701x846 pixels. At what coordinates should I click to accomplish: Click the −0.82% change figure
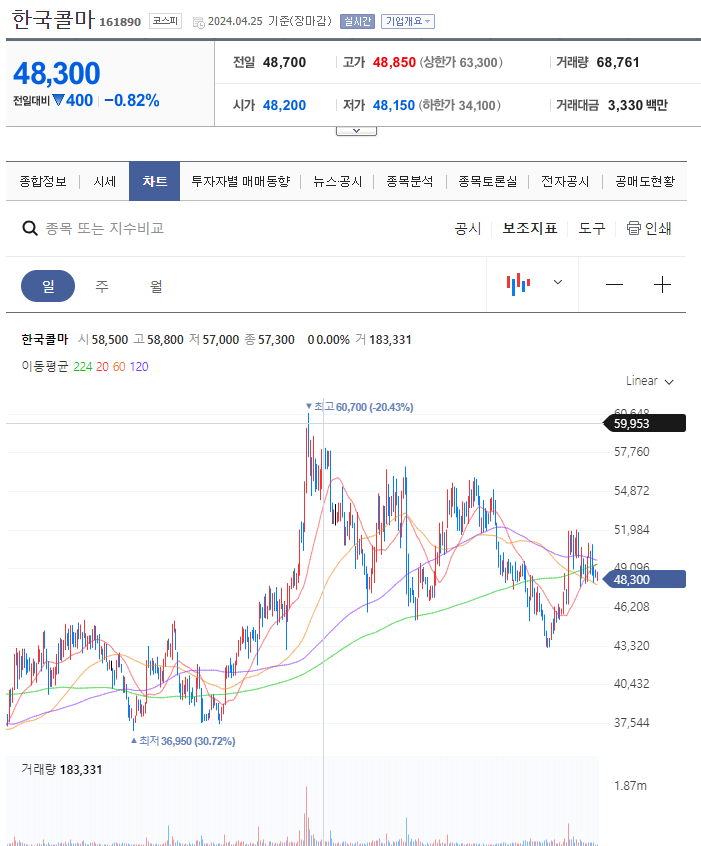point(132,100)
